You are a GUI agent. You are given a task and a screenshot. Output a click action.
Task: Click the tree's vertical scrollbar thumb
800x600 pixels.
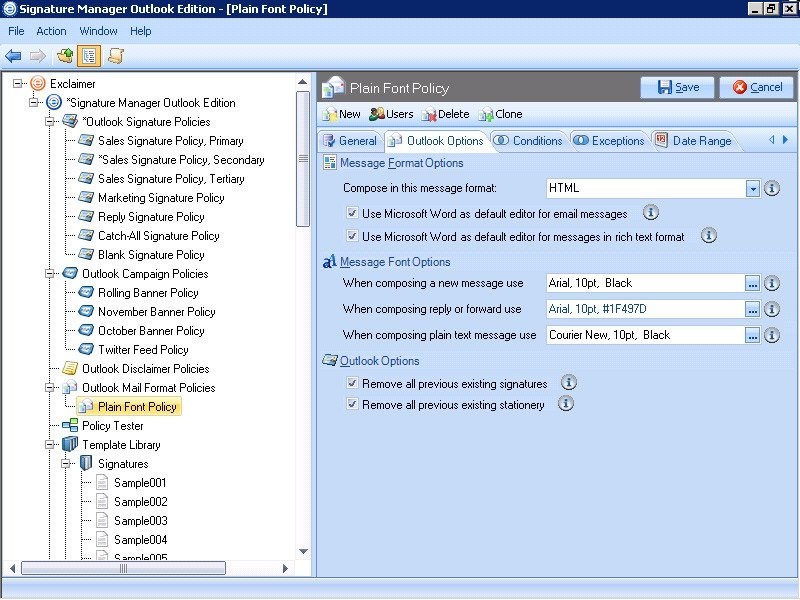click(x=303, y=159)
